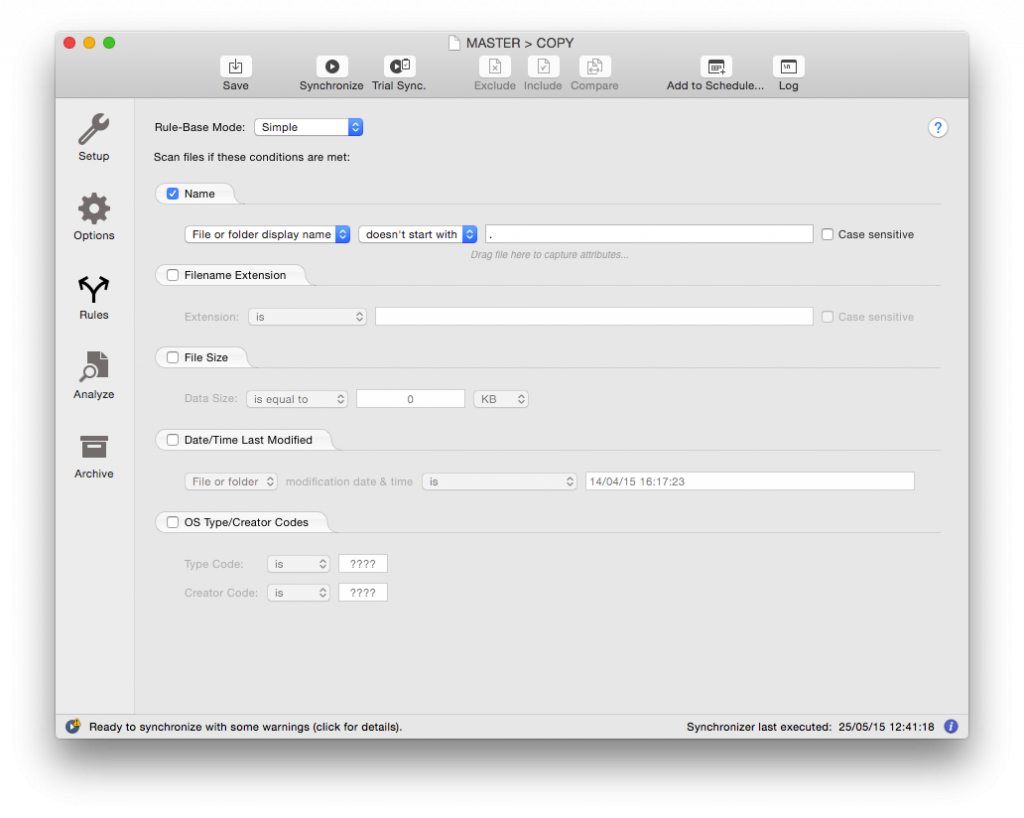
Task: Expand the "doesn't start with" dropdown
Action: coord(418,235)
